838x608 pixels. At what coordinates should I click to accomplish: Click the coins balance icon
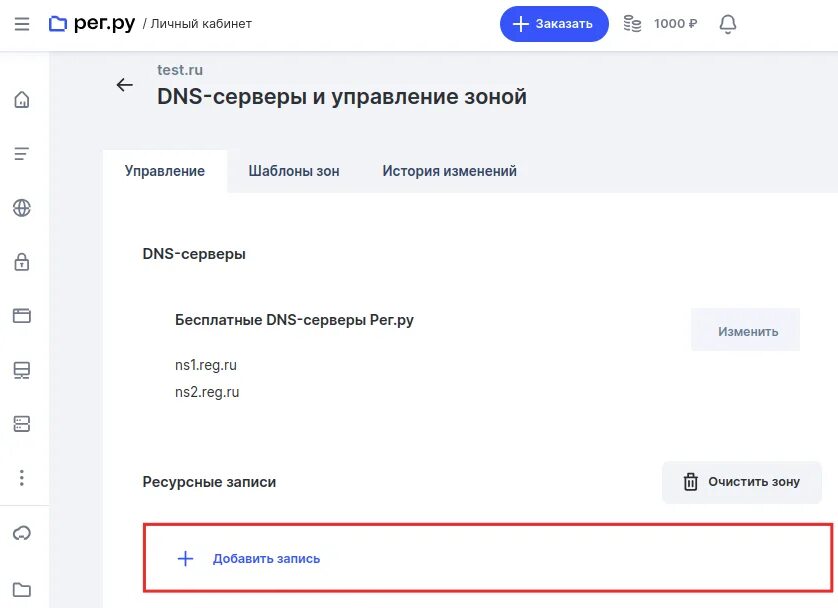point(632,23)
